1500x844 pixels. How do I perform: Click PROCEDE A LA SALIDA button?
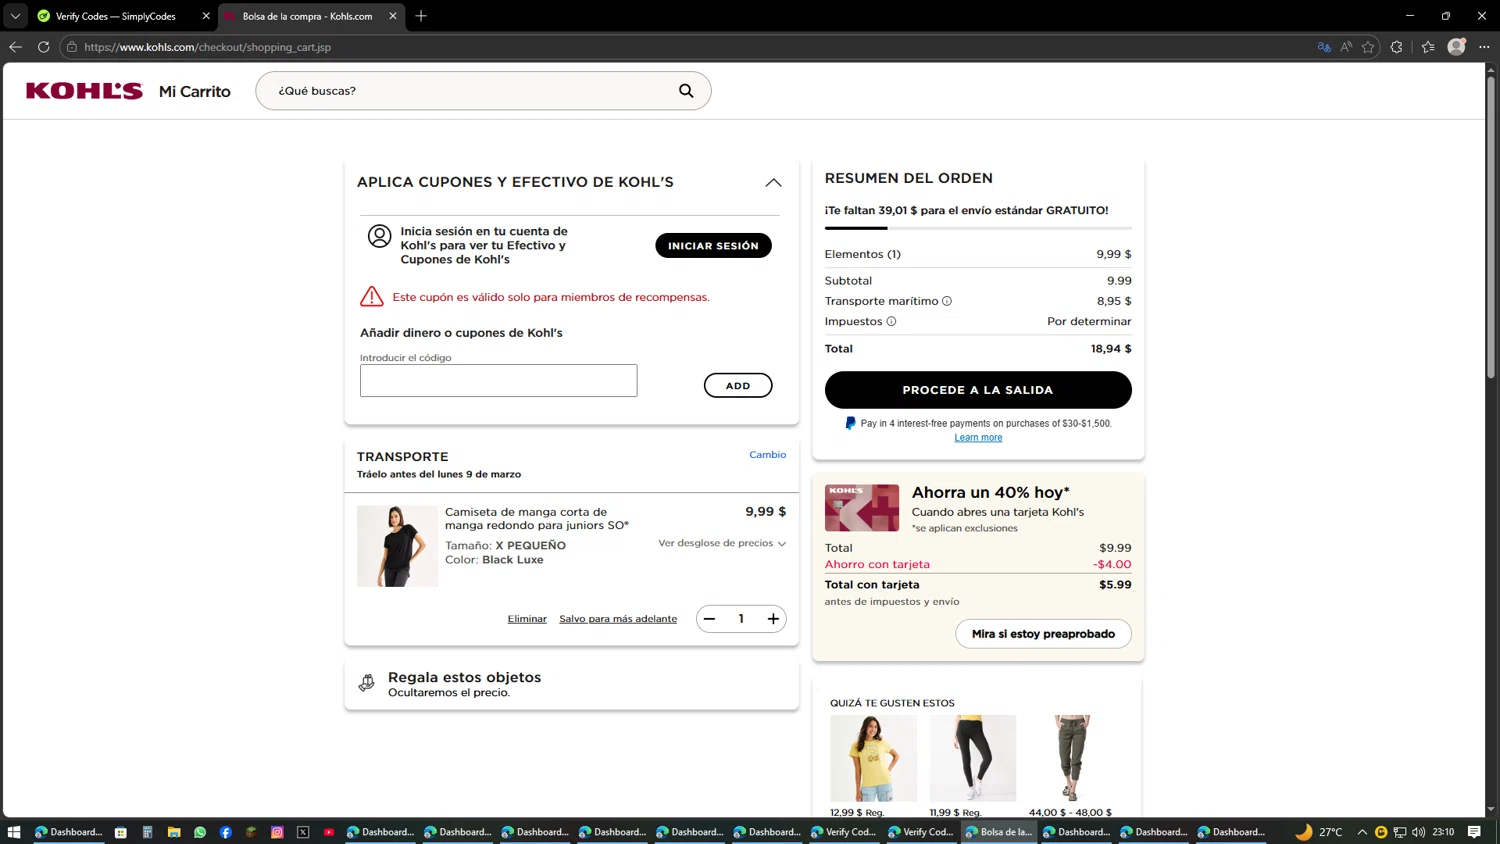[978, 390]
